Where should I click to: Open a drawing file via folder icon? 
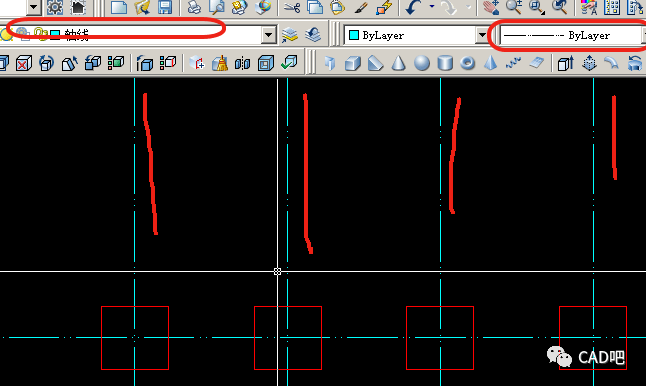[142, 7]
